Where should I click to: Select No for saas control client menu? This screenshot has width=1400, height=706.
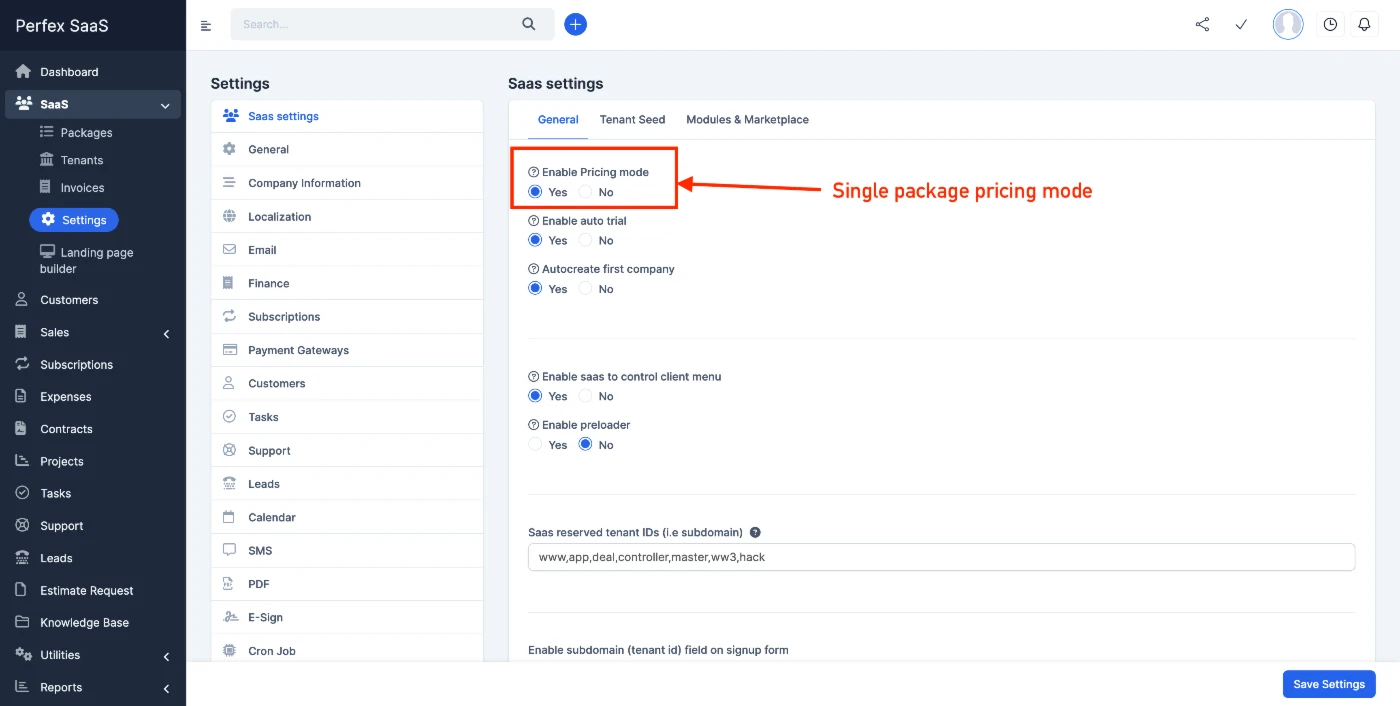[586, 396]
